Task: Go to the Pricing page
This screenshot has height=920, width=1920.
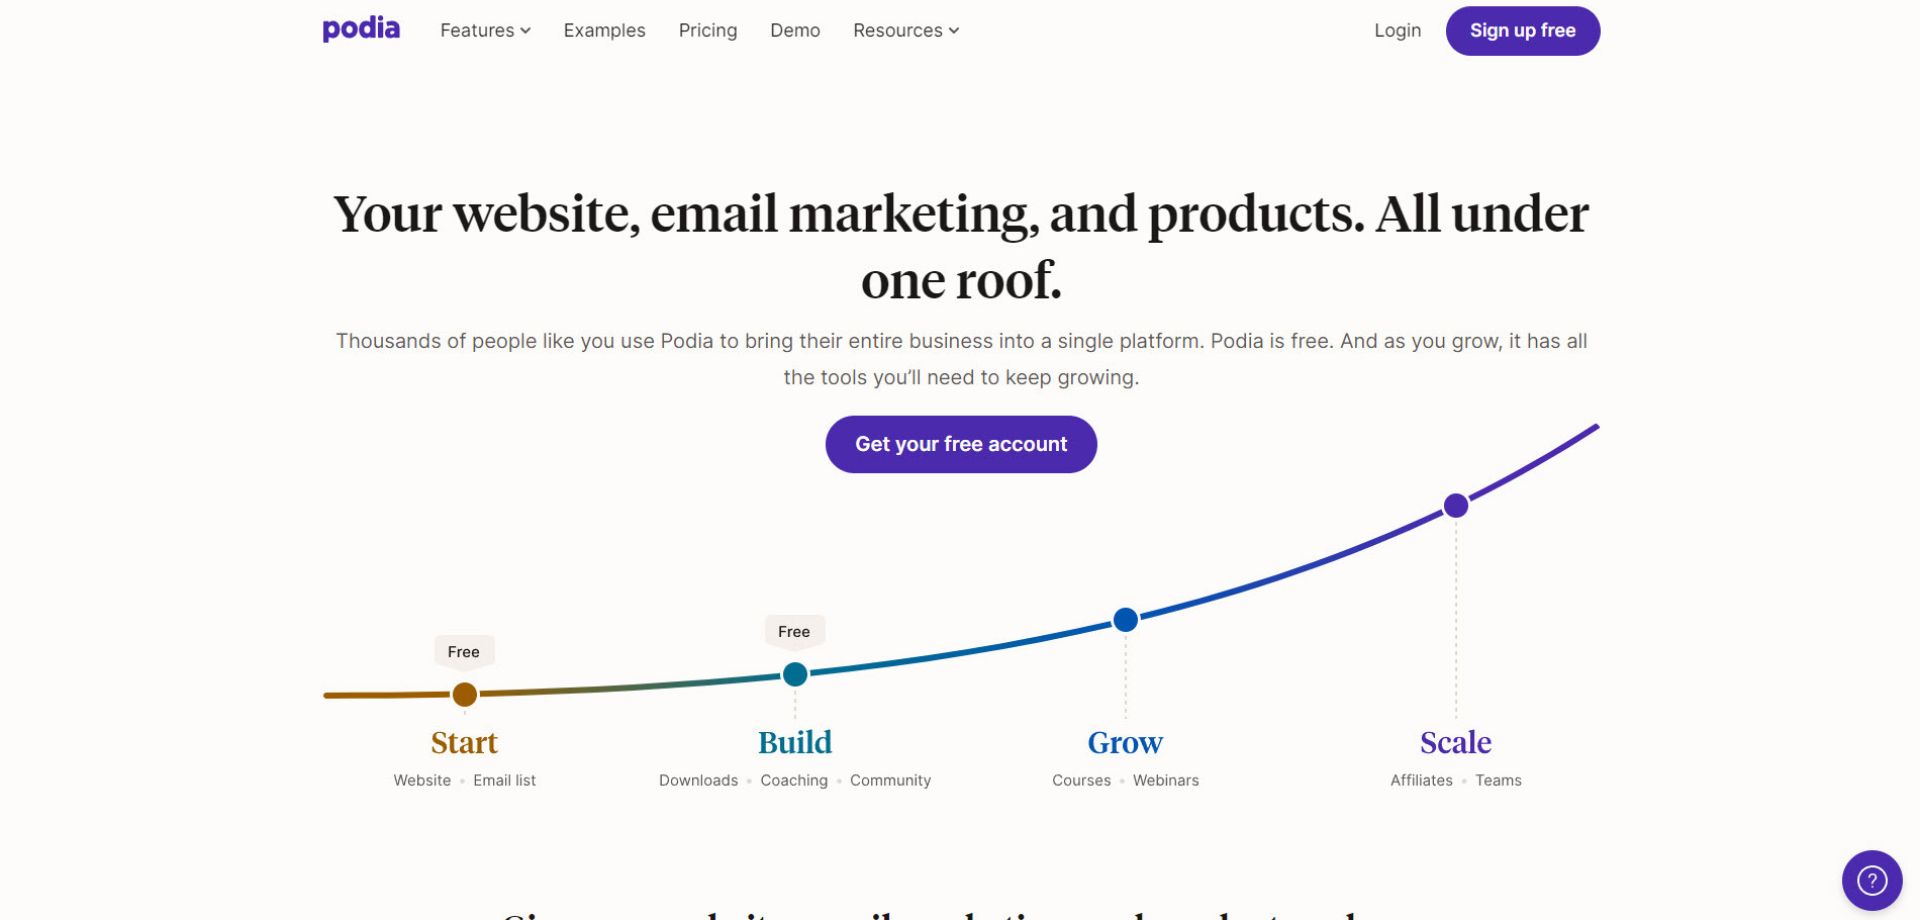Action: coord(707,31)
